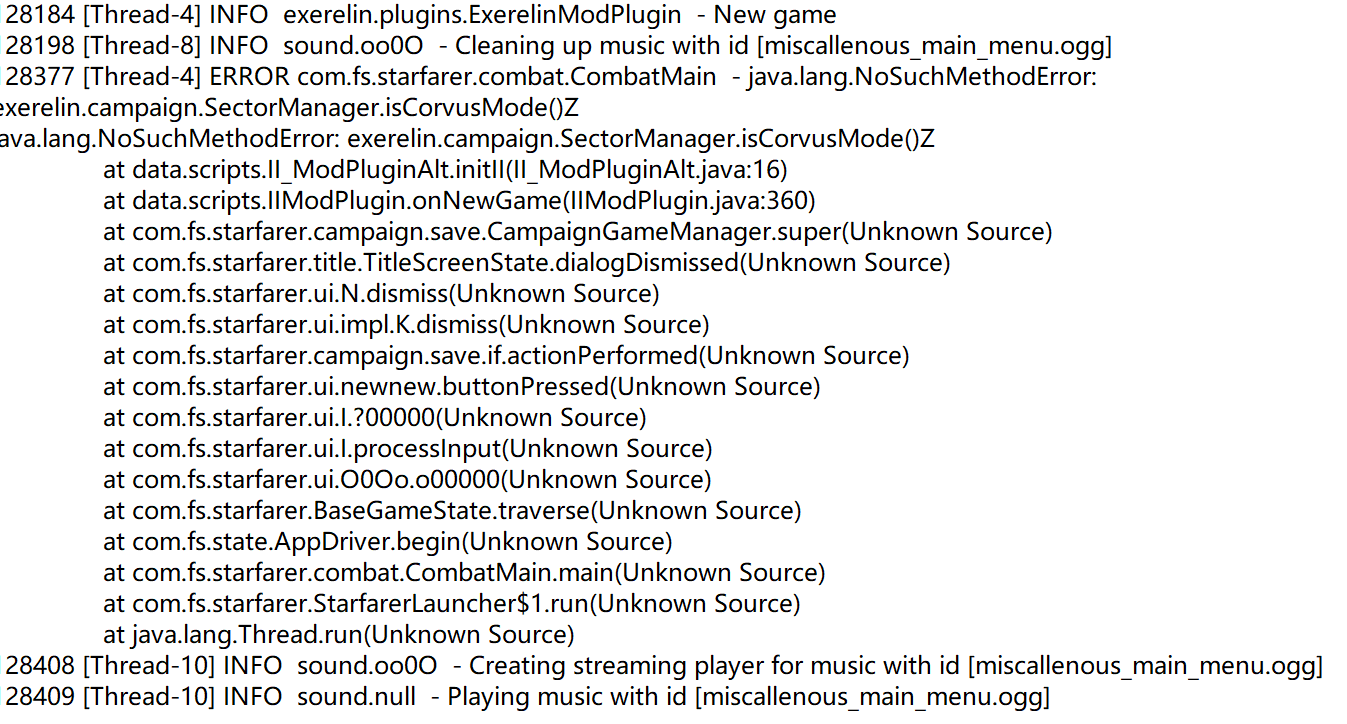Click the StarfarerLauncher$1.run stack frame
The image size is (1347, 724).
(452, 604)
